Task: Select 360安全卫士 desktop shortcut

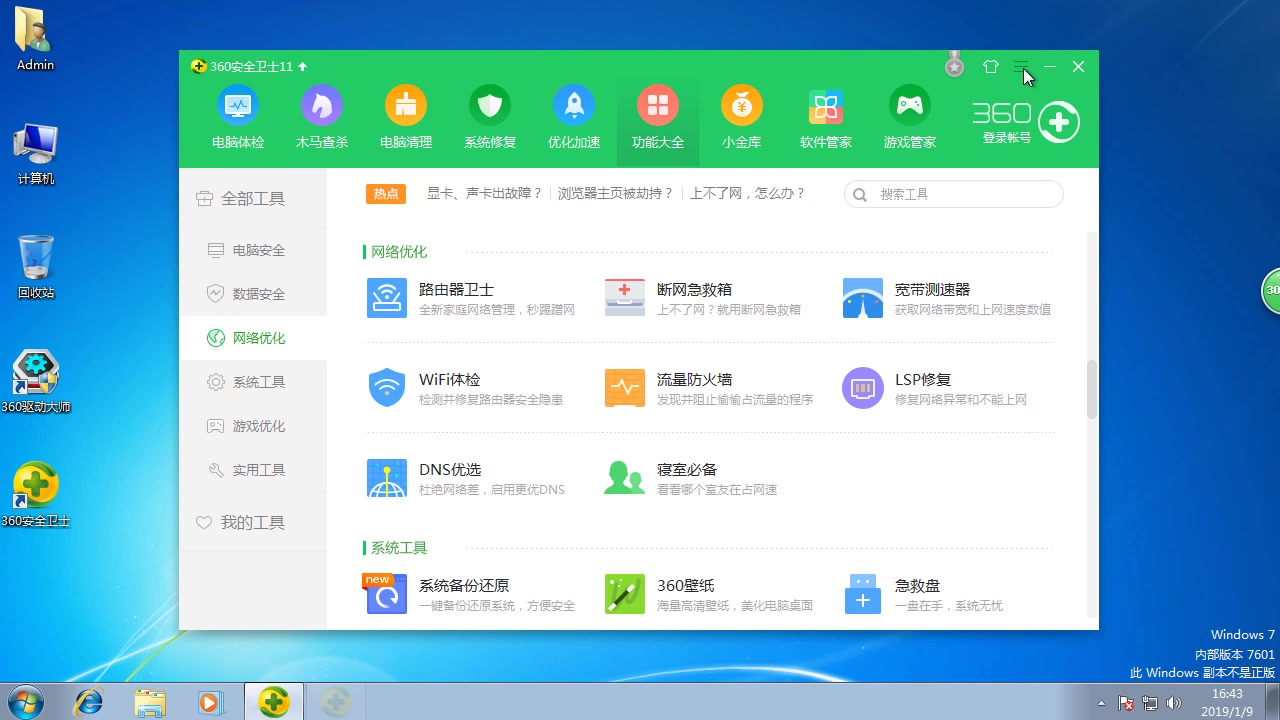Action: (x=36, y=496)
